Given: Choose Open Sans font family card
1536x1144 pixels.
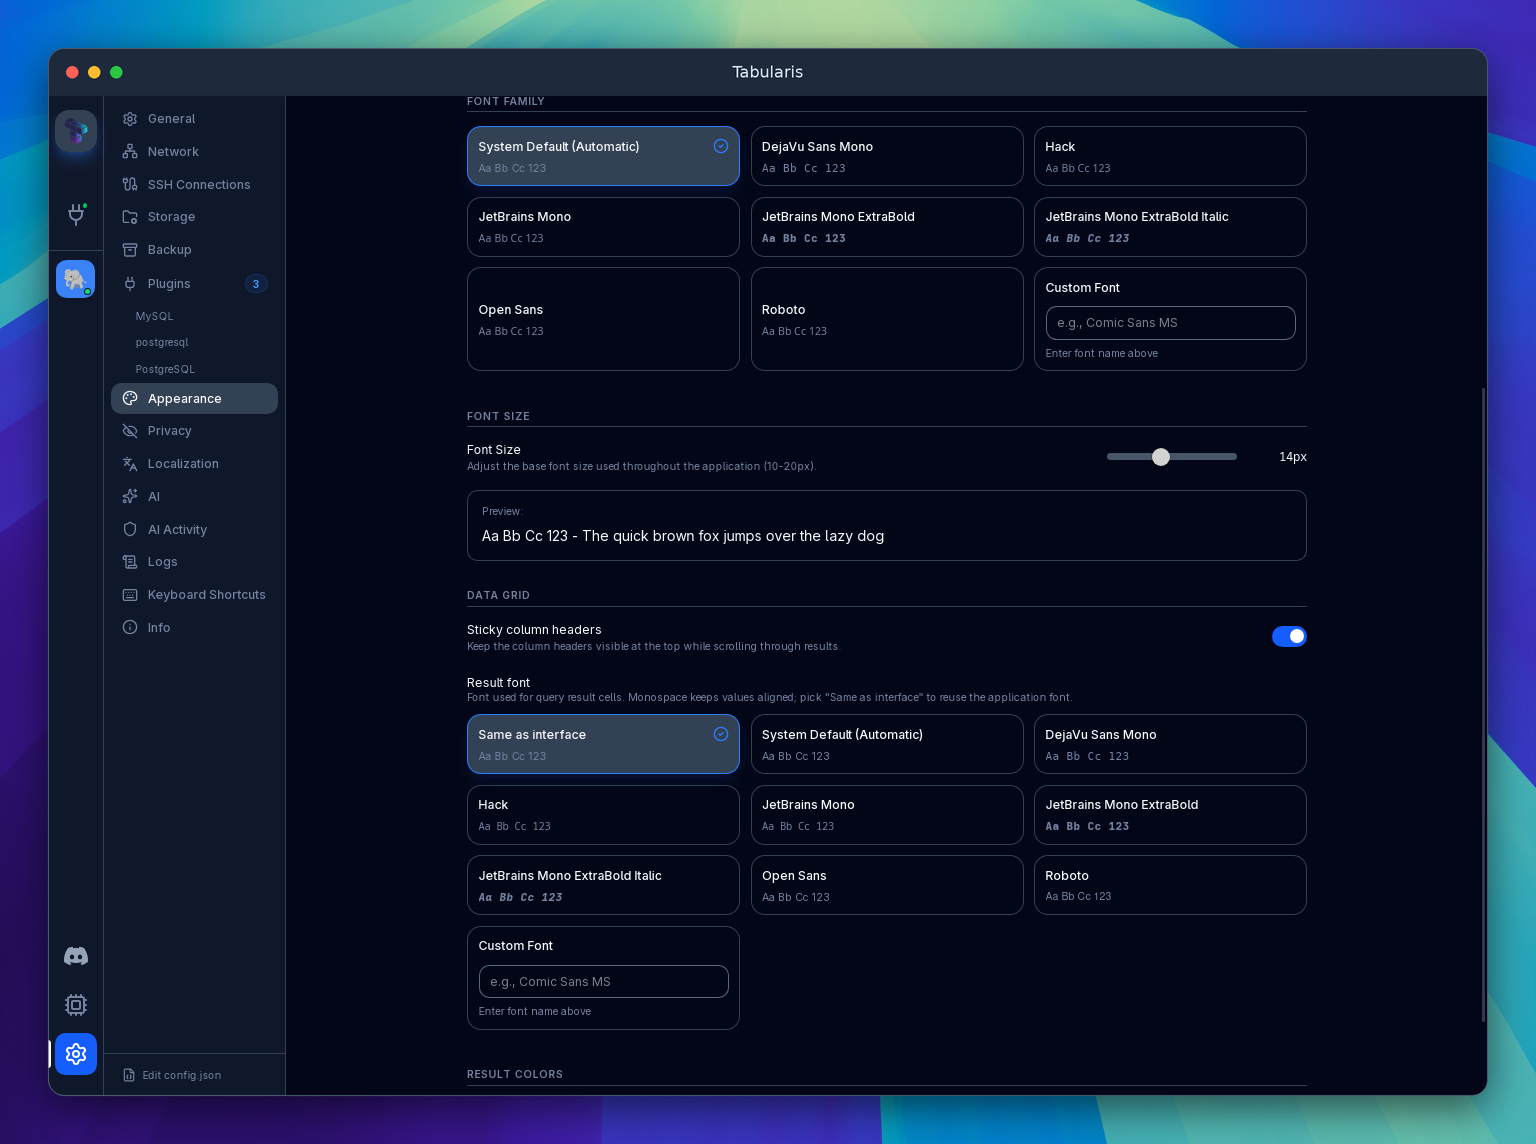Looking at the screenshot, I should click(603, 319).
